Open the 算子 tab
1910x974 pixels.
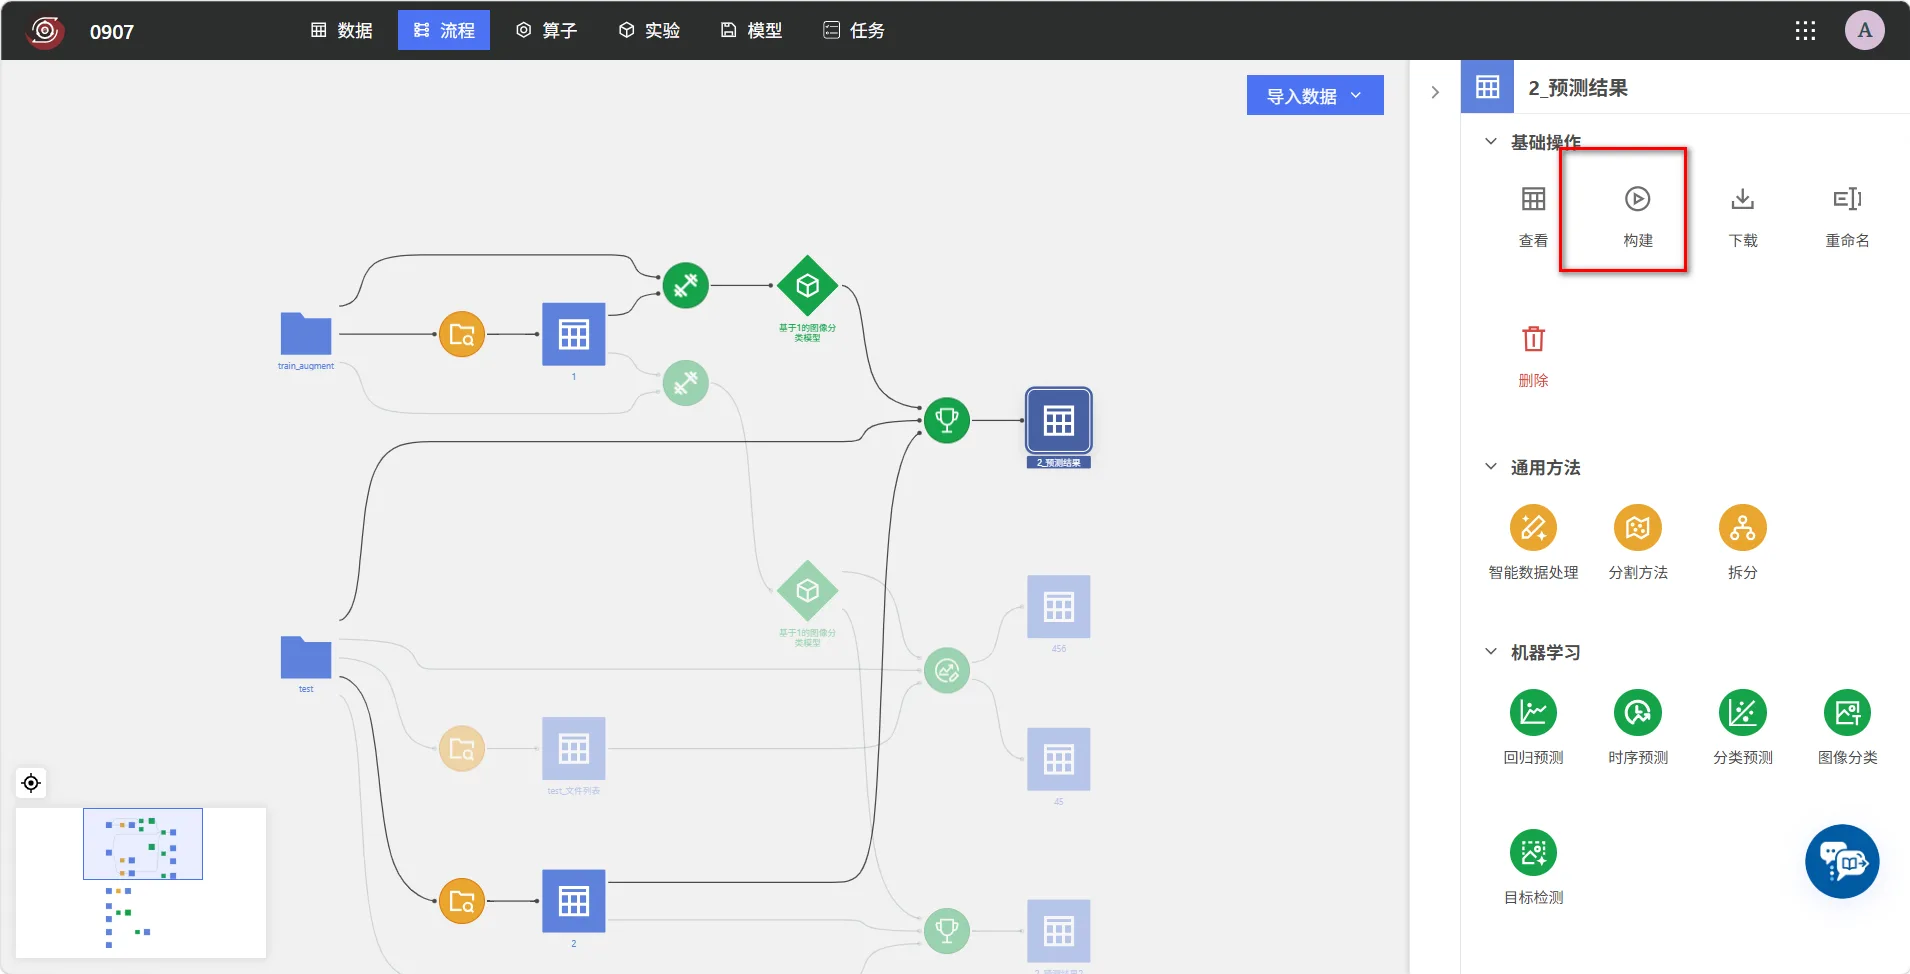tap(546, 30)
